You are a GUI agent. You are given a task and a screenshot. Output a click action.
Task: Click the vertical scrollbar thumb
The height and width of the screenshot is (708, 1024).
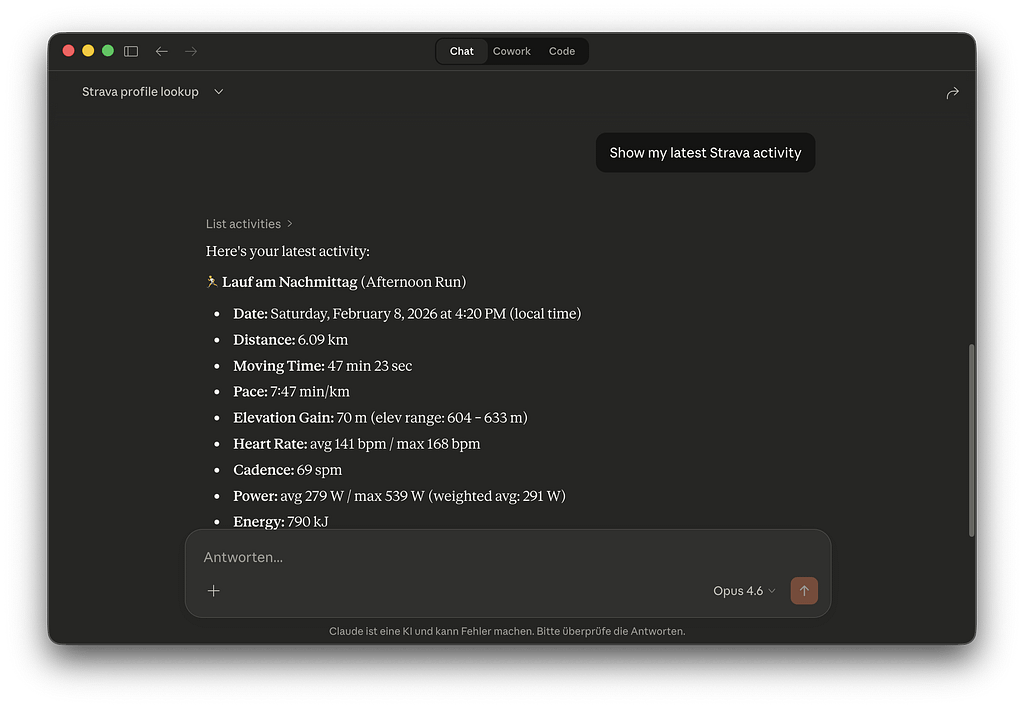click(x=971, y=440)
